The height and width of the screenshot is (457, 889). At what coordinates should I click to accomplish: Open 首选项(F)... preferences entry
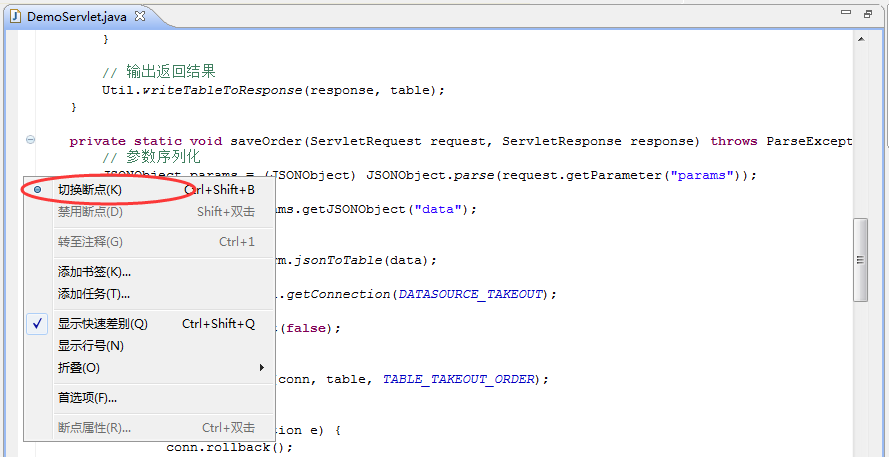[150, 398]
